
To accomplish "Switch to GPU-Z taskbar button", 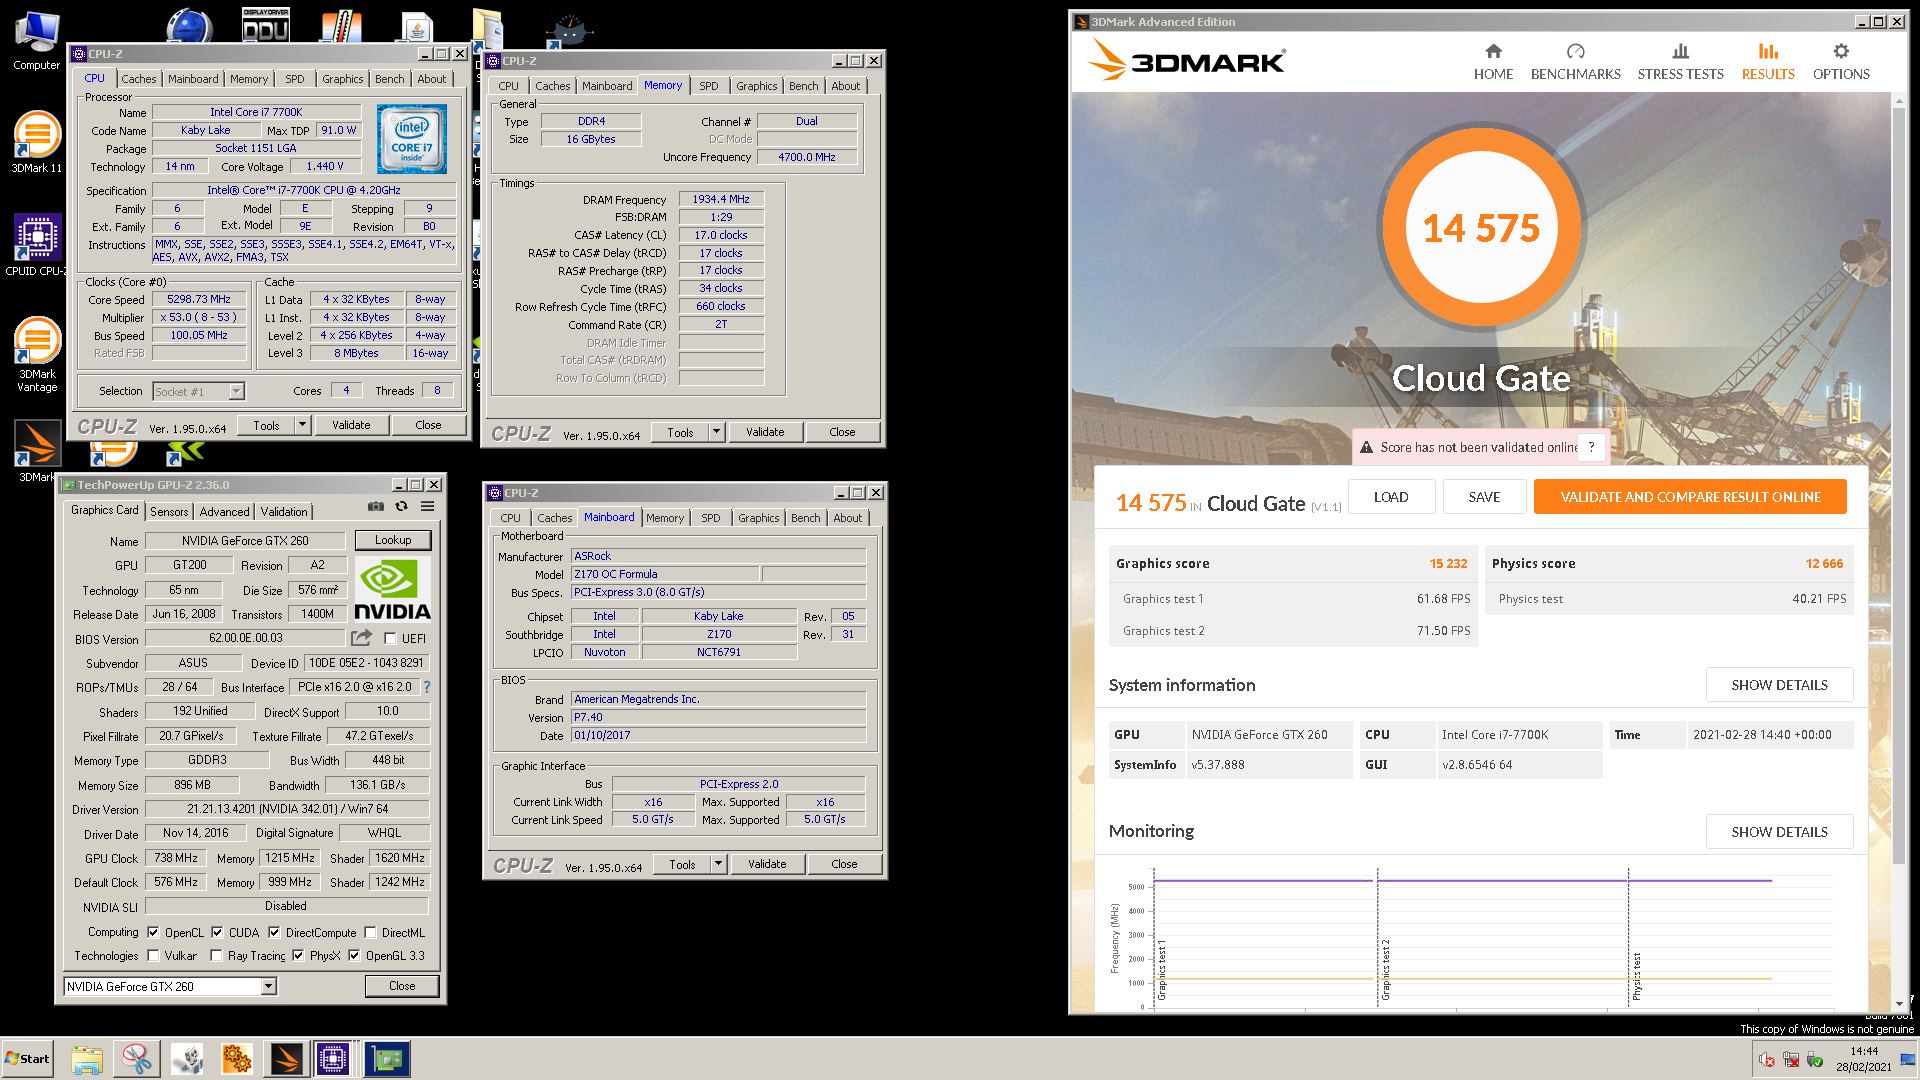I will tap(386, 1059).
